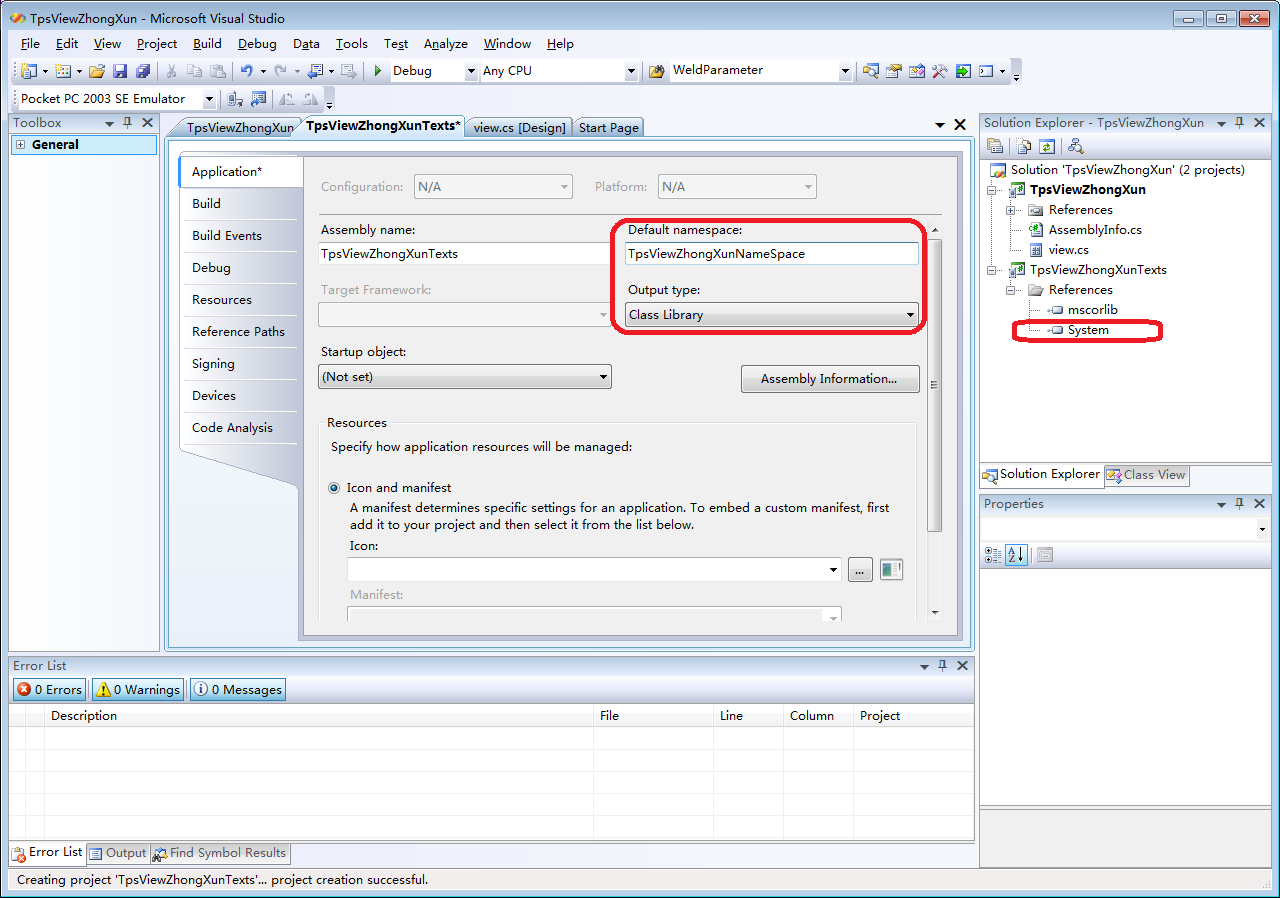This screenshot has height=898, width=1280.
Task: Click the Navigate Backward toolbar icon
Action: [315, 71]
